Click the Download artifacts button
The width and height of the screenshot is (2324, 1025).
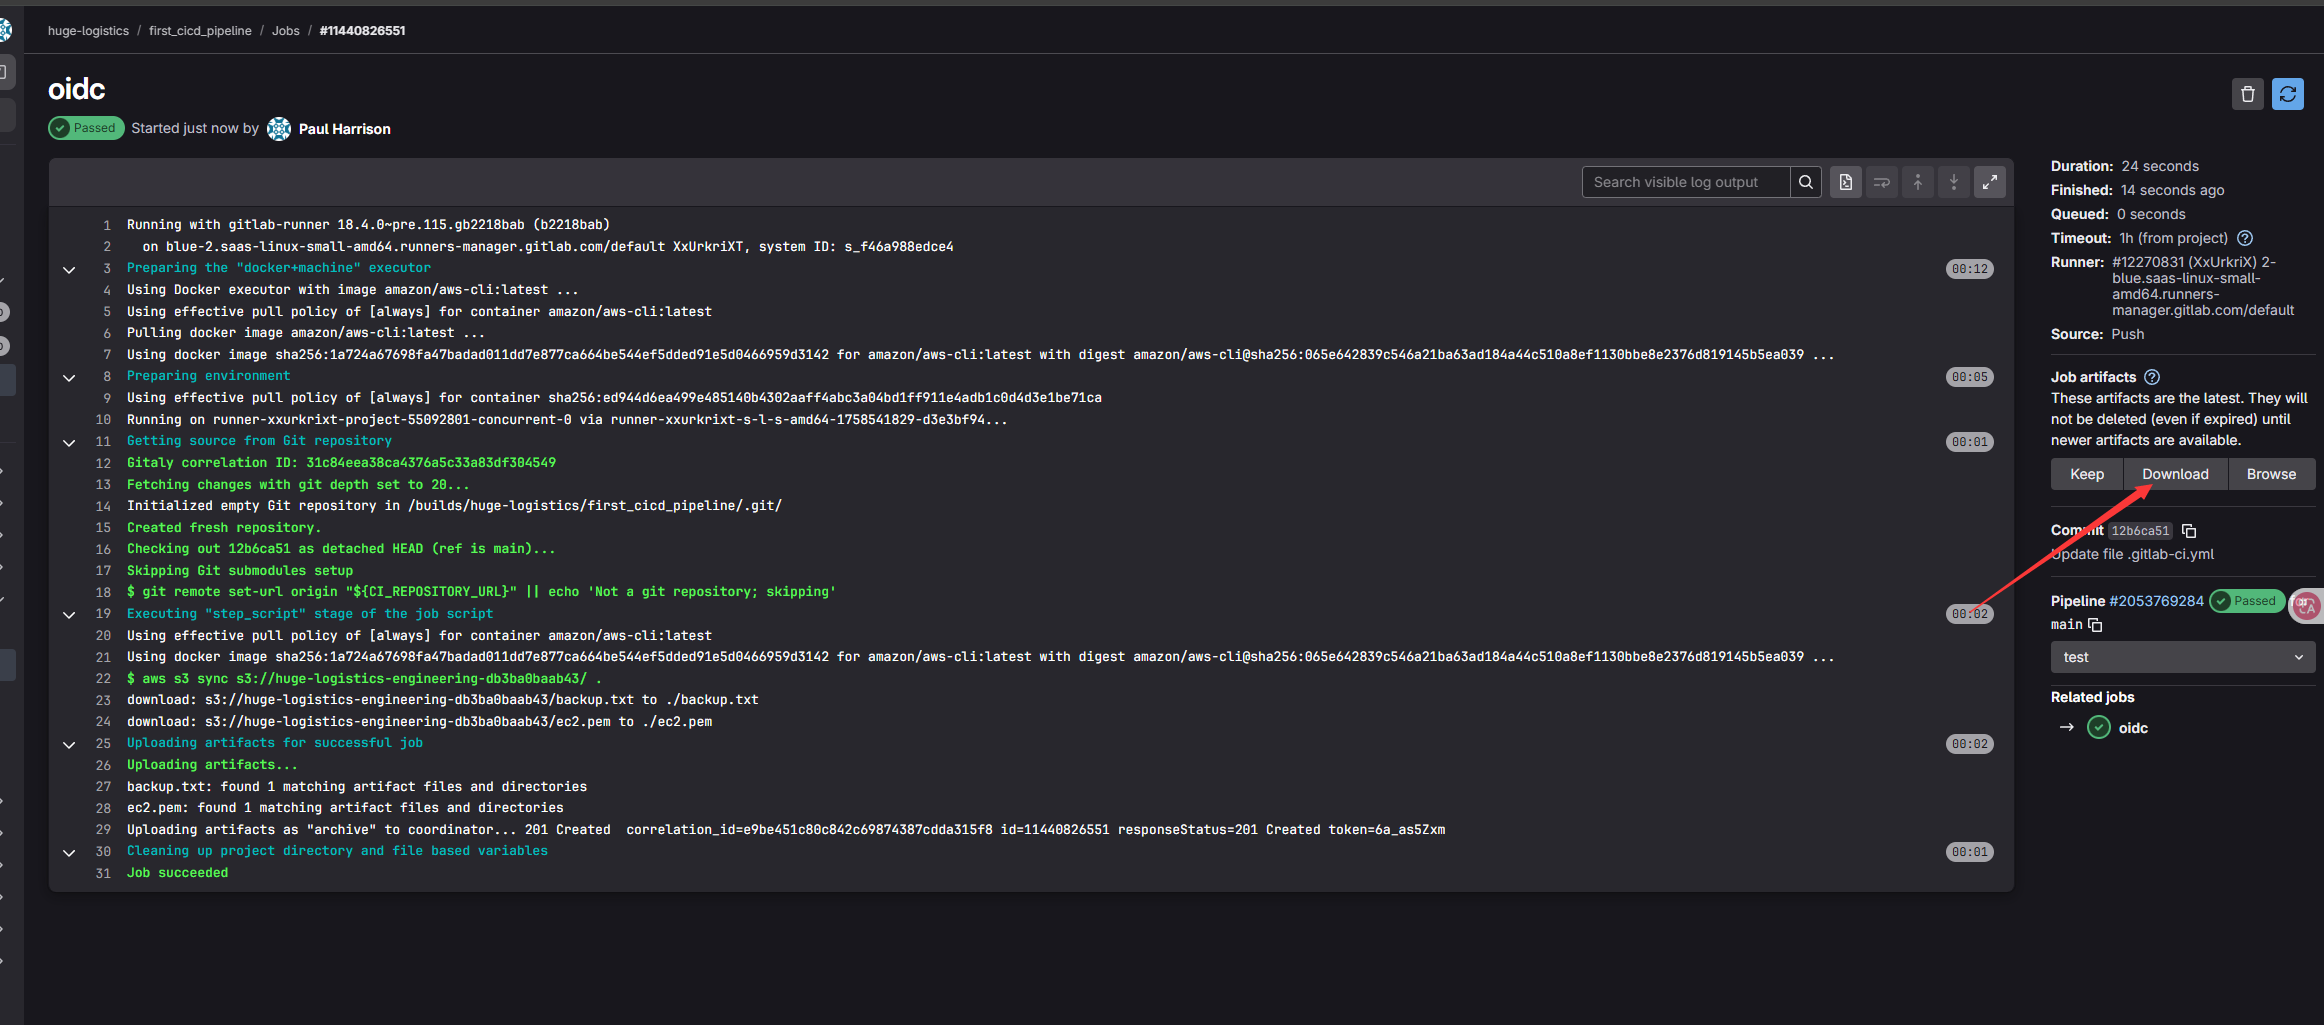2174,474
